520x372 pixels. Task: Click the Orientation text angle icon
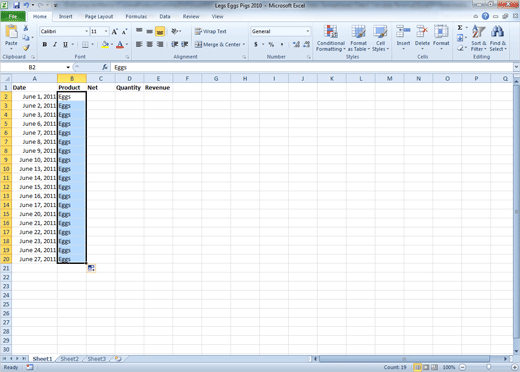[174, 31]
